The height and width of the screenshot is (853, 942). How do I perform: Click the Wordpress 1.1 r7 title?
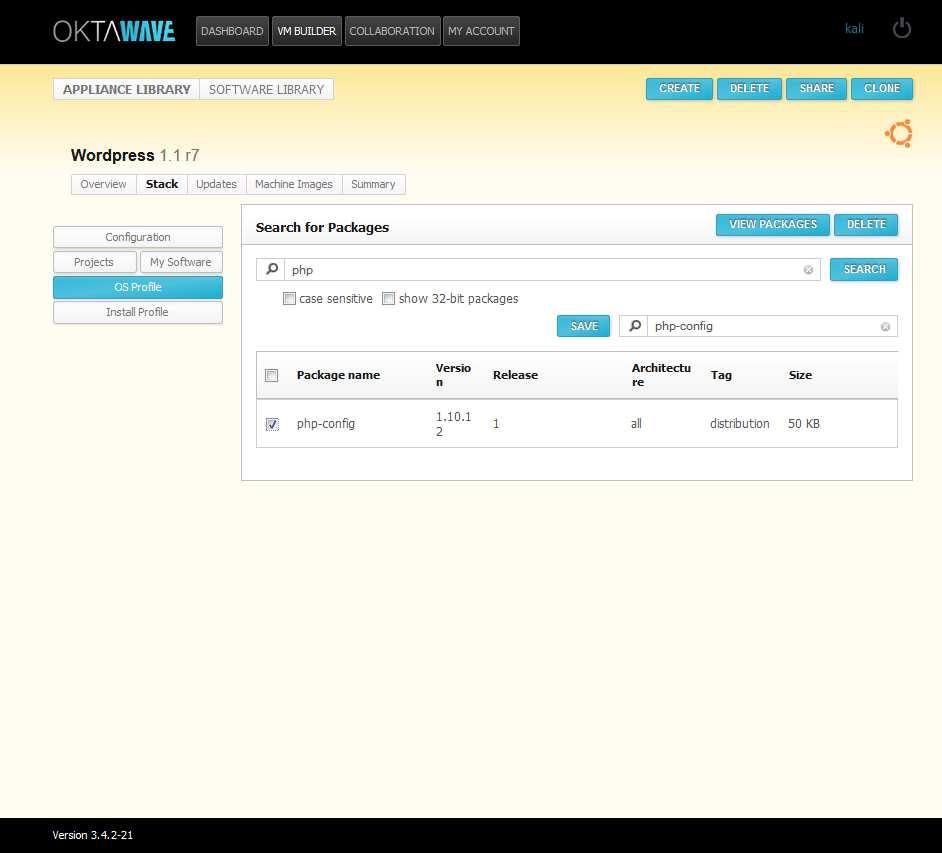(135, 155)
